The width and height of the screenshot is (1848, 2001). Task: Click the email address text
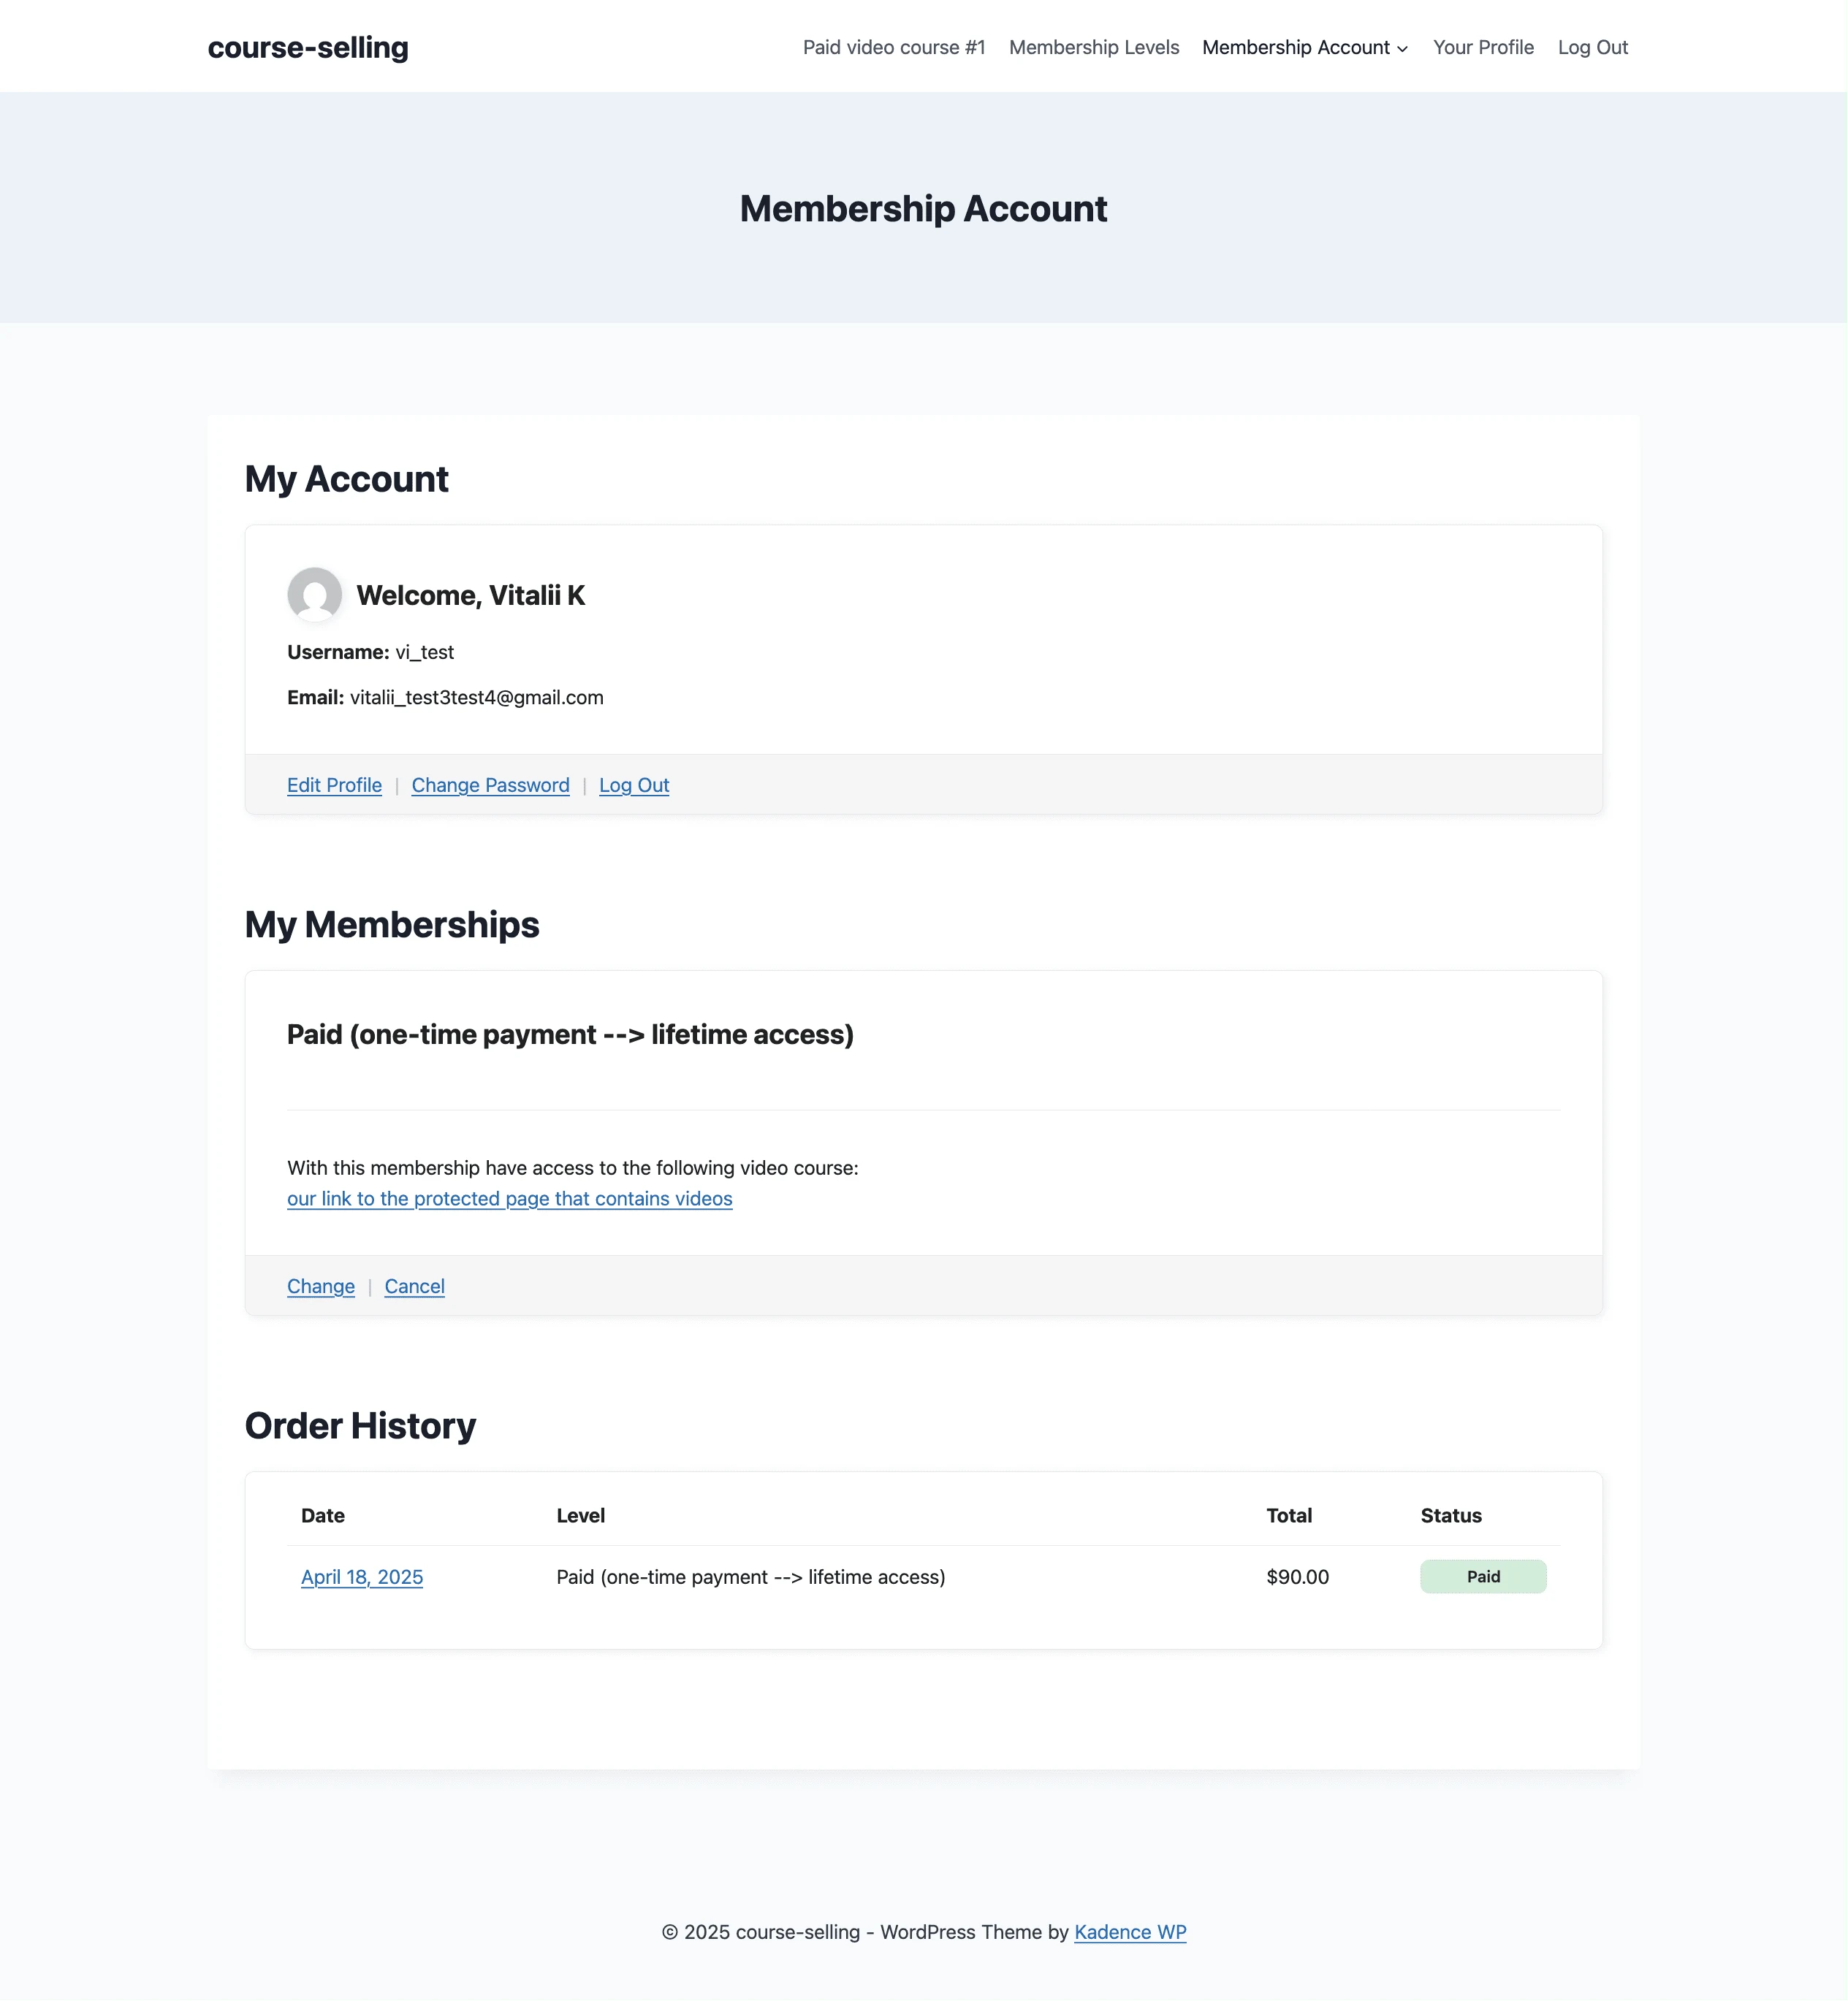[x=476, y=697]
